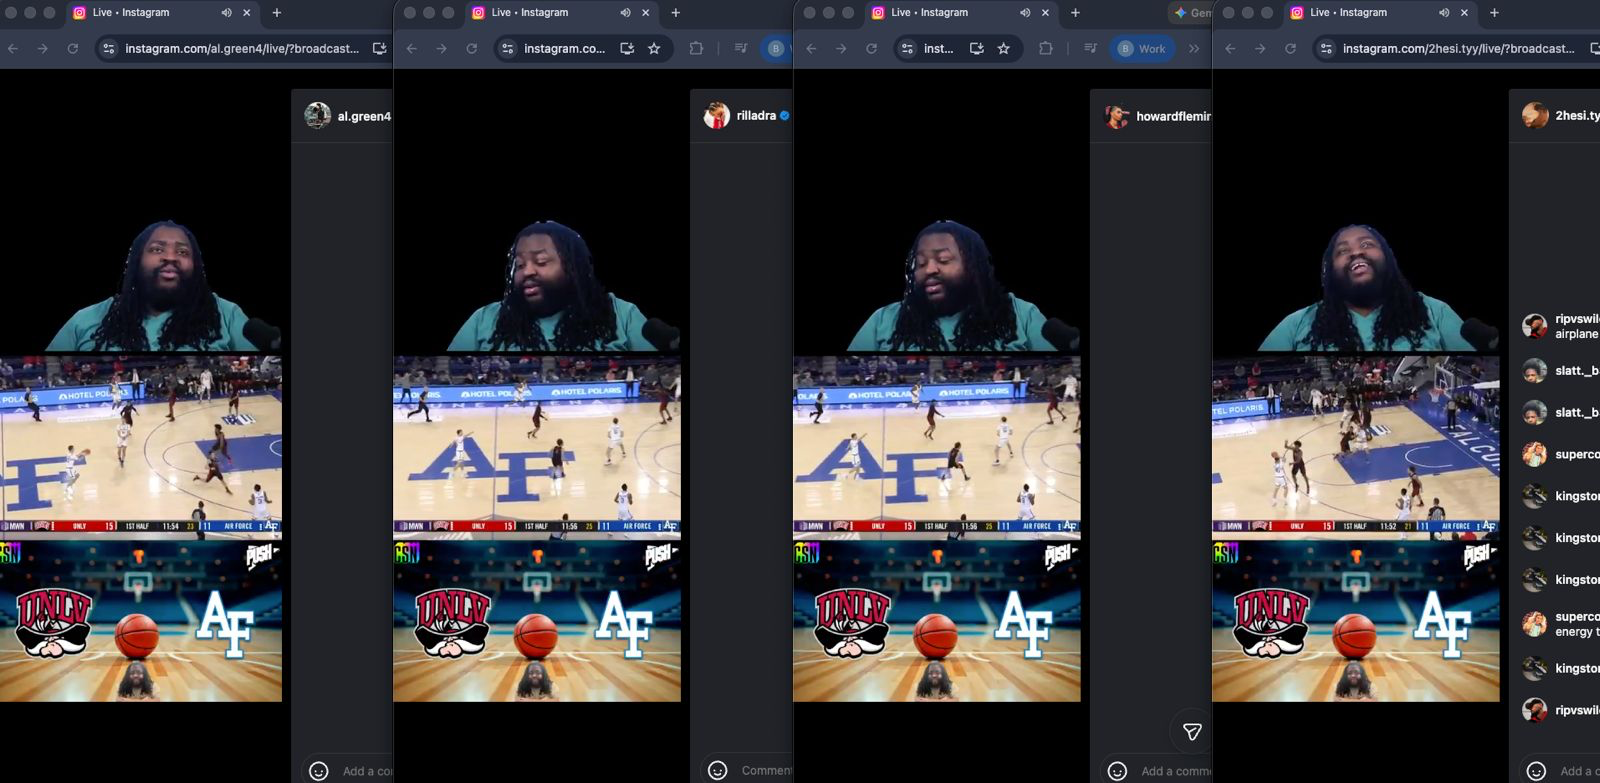Open al.green4 username link
This screenshot has width=1600, height=783.
[x=364, y=116]
